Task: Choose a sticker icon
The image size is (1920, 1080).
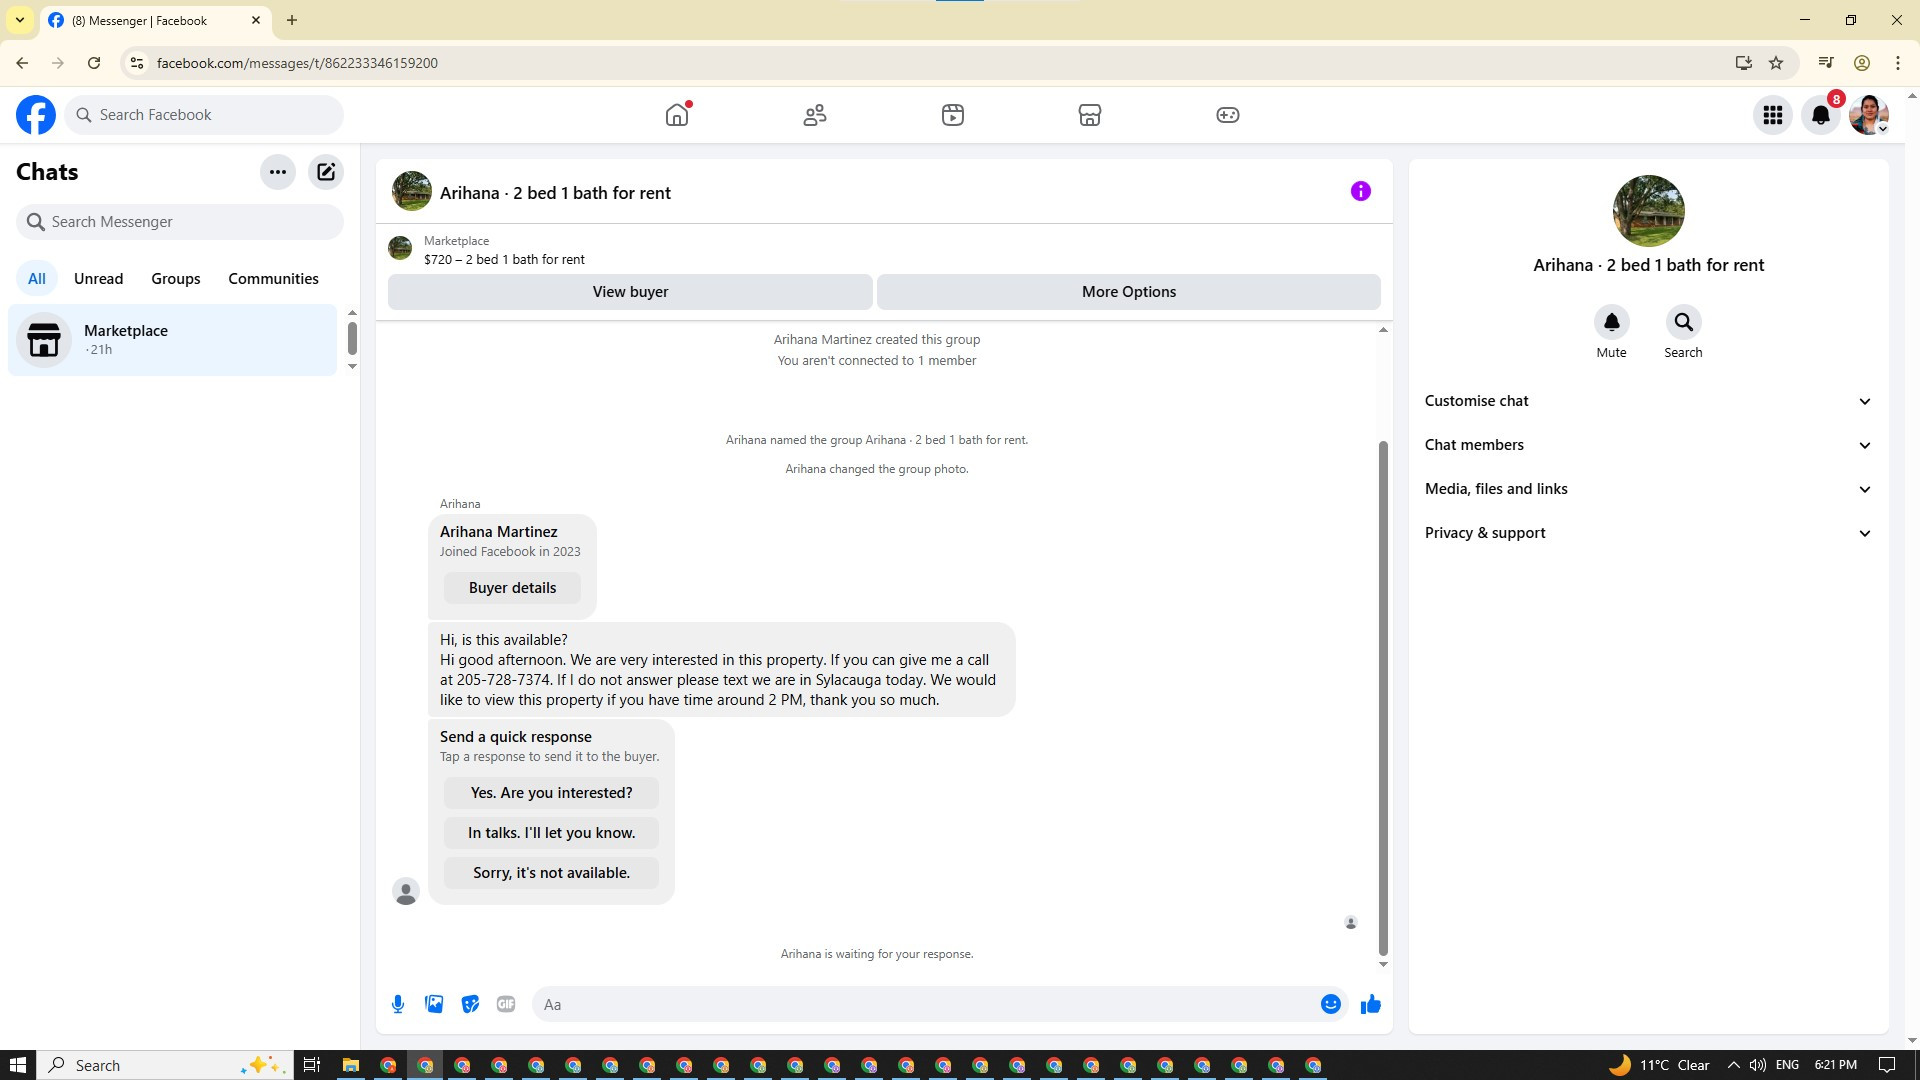Action: pyautogui.click(x=470, y=1004)
